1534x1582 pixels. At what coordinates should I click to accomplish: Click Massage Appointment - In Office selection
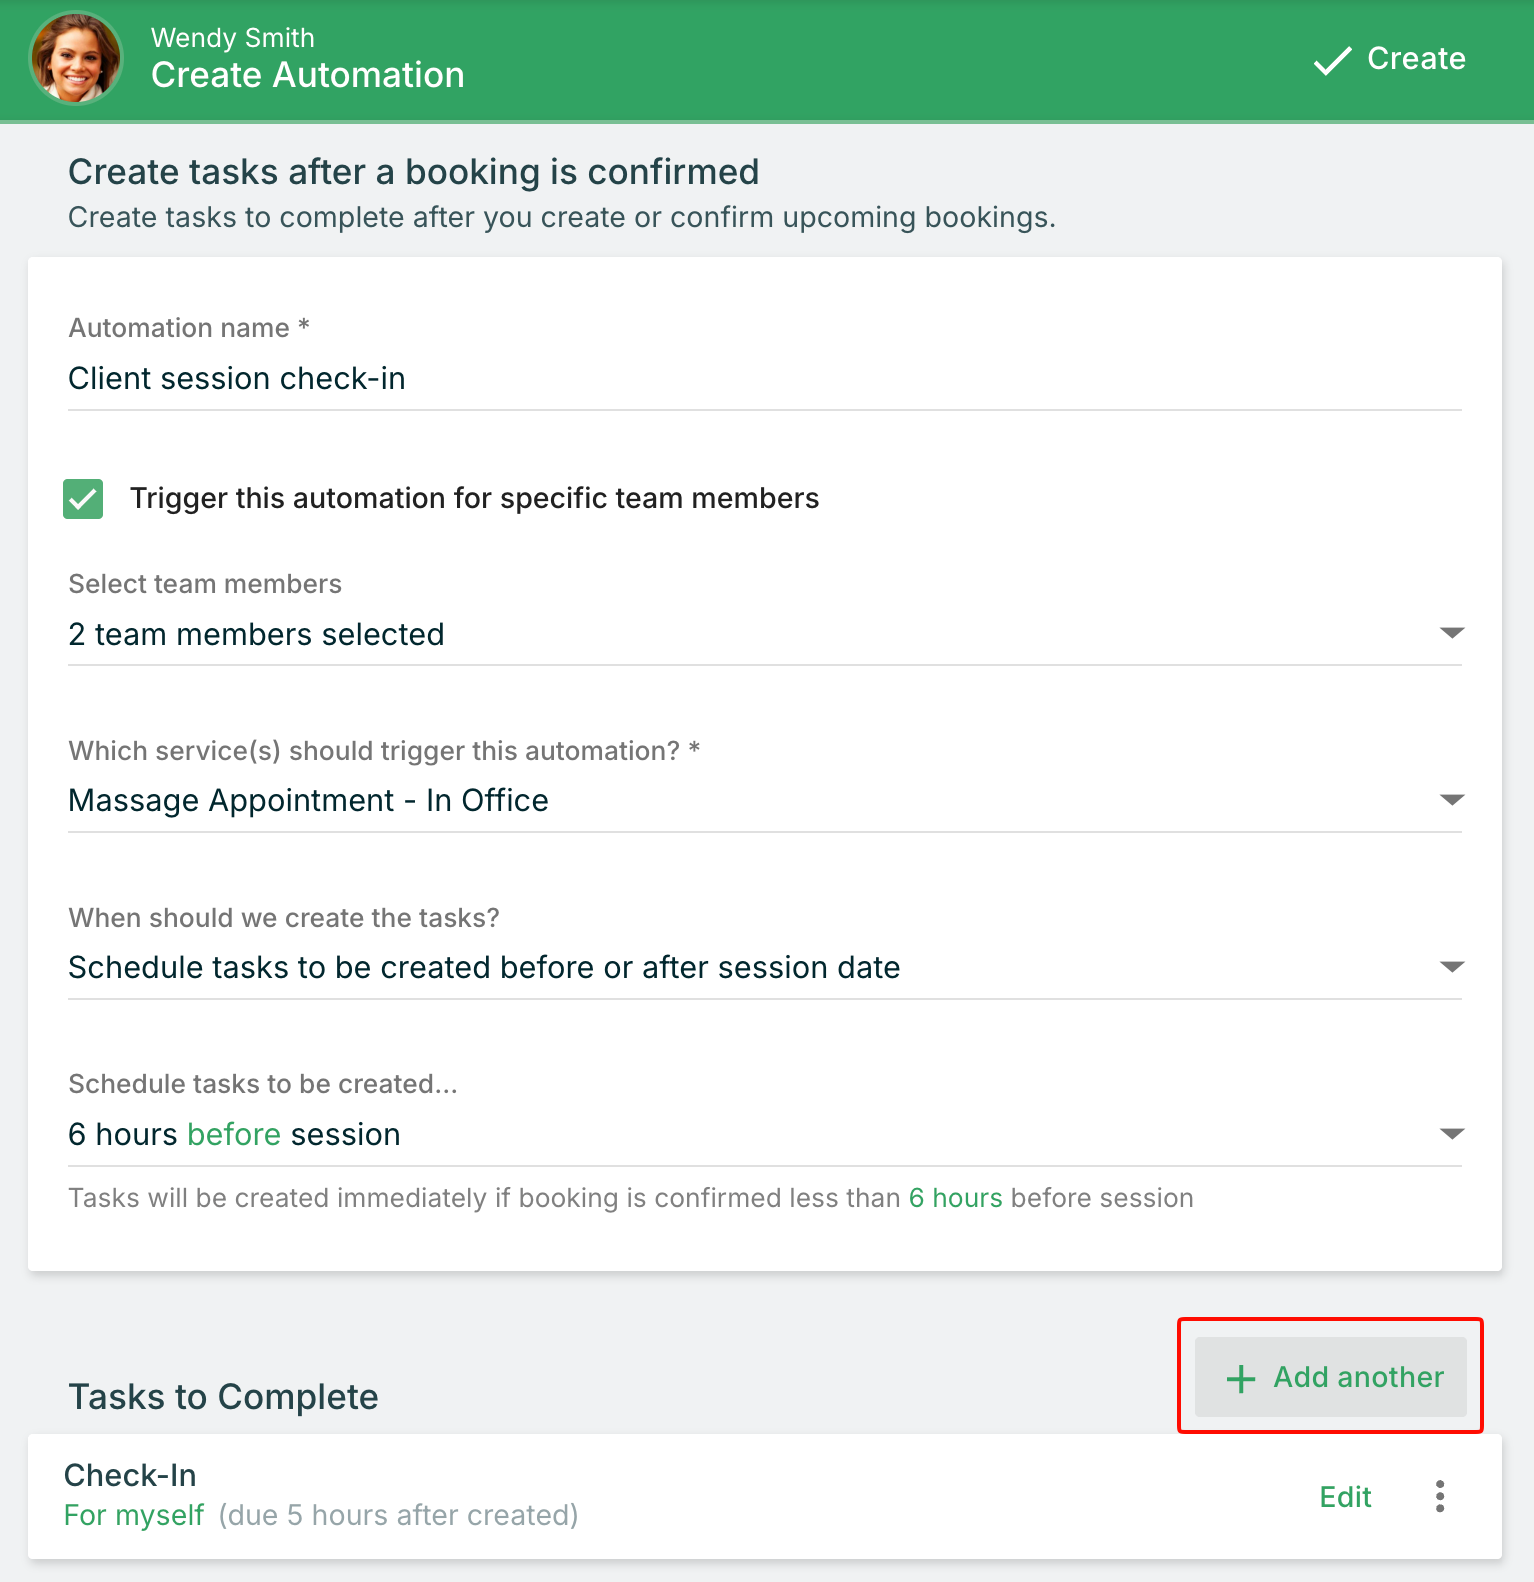point(308,801)
